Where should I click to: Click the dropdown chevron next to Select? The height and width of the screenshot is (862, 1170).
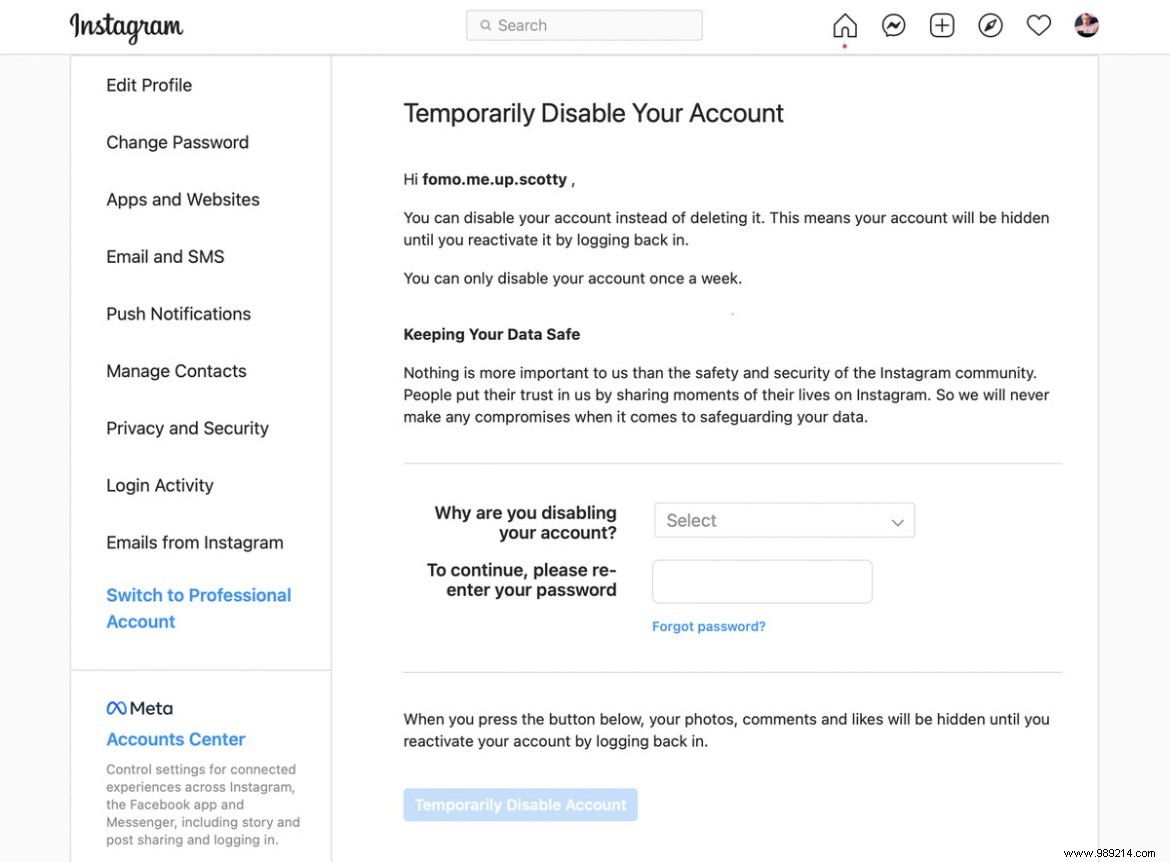(x=897, y=520)
